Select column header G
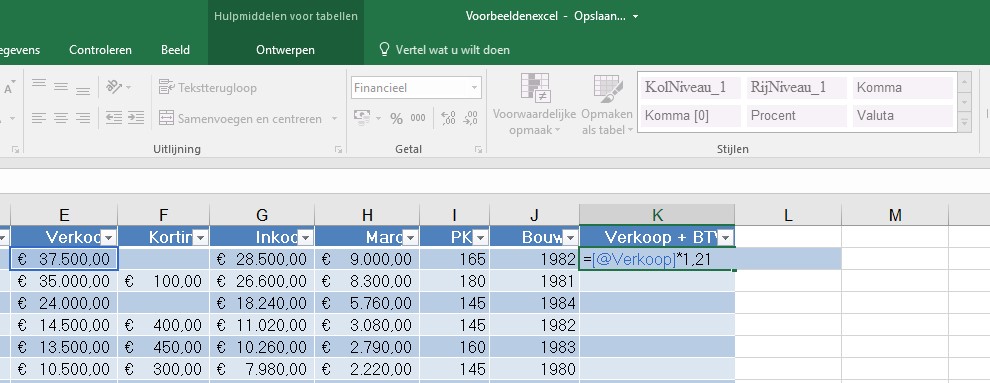Viewport: 990px width, 383px height. click(x=262, y=215)
